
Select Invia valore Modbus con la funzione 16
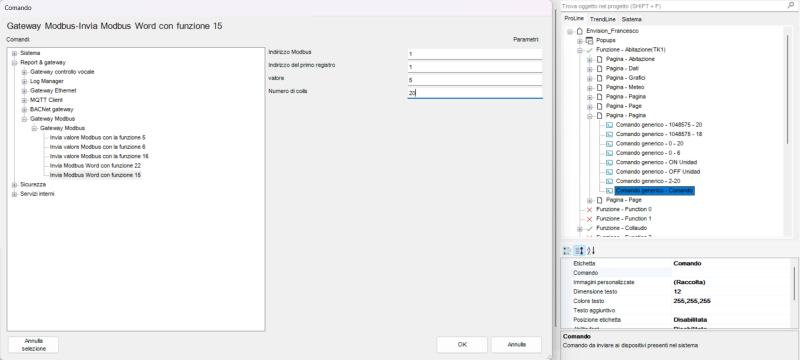pyautogui.click(x=99, y=156)
